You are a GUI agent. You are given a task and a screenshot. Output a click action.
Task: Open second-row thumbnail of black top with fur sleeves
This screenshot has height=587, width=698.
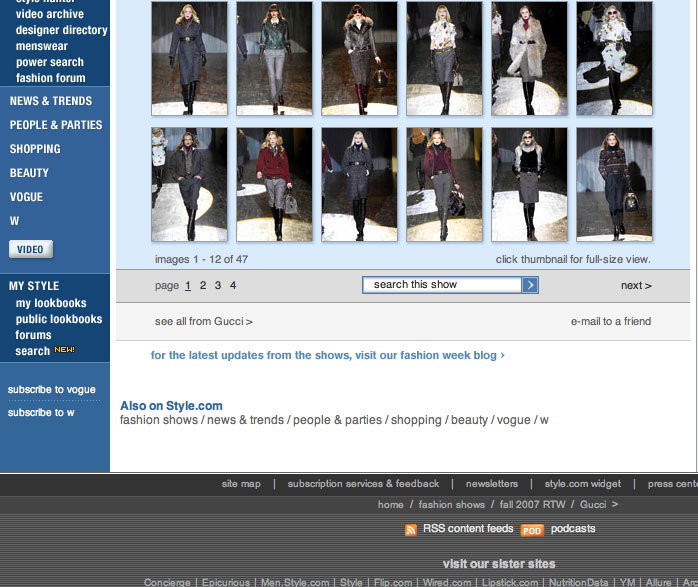[x=529, y=185]
